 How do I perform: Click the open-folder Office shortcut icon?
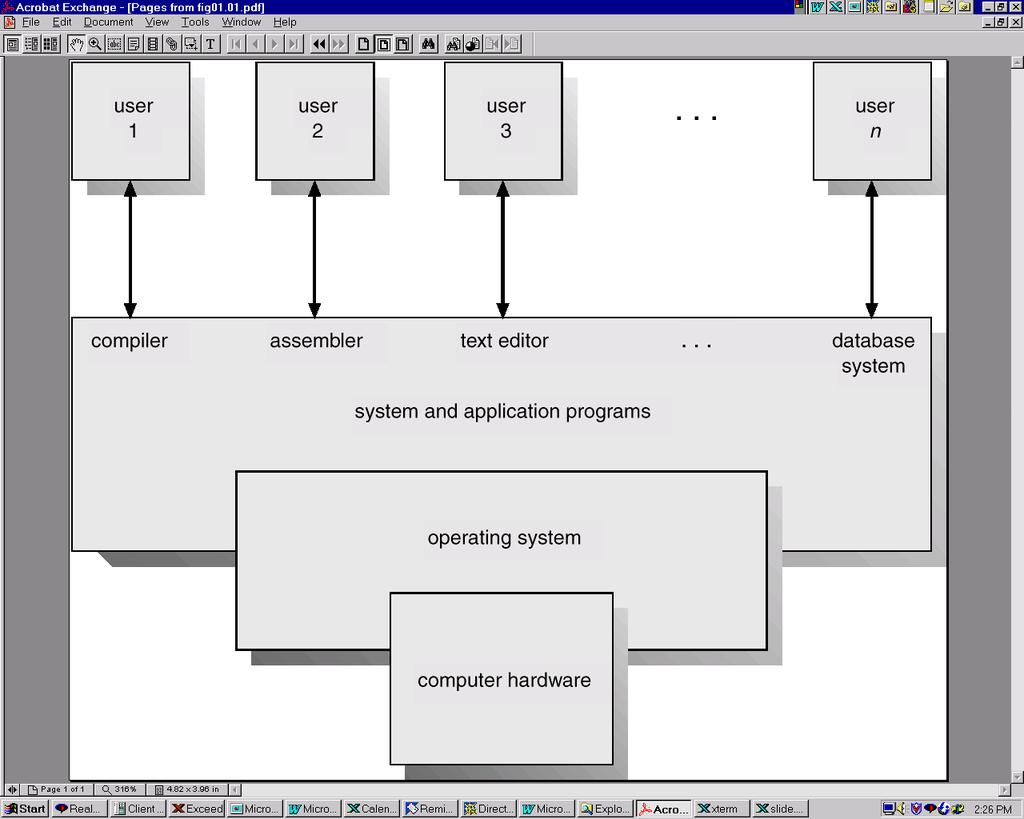(946, 7)
